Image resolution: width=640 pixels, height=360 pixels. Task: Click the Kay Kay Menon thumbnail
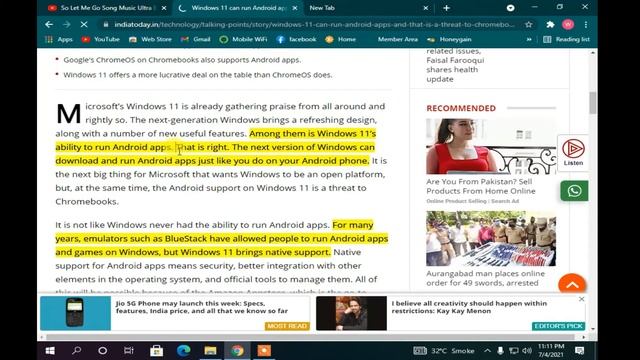point(351,313)
